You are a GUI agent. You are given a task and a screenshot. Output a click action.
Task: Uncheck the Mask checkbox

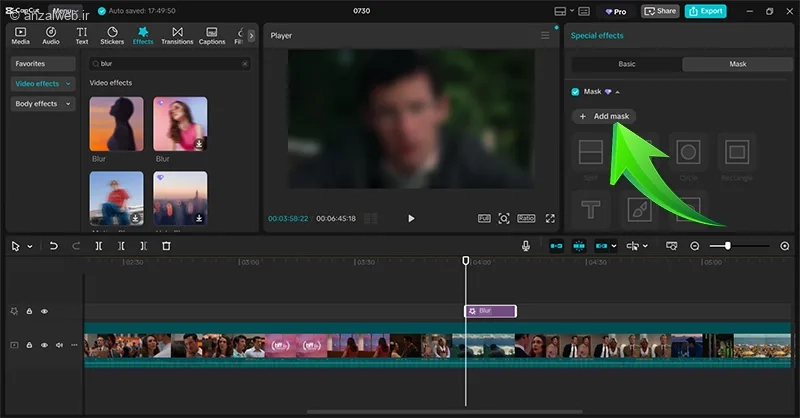[575, 91]
